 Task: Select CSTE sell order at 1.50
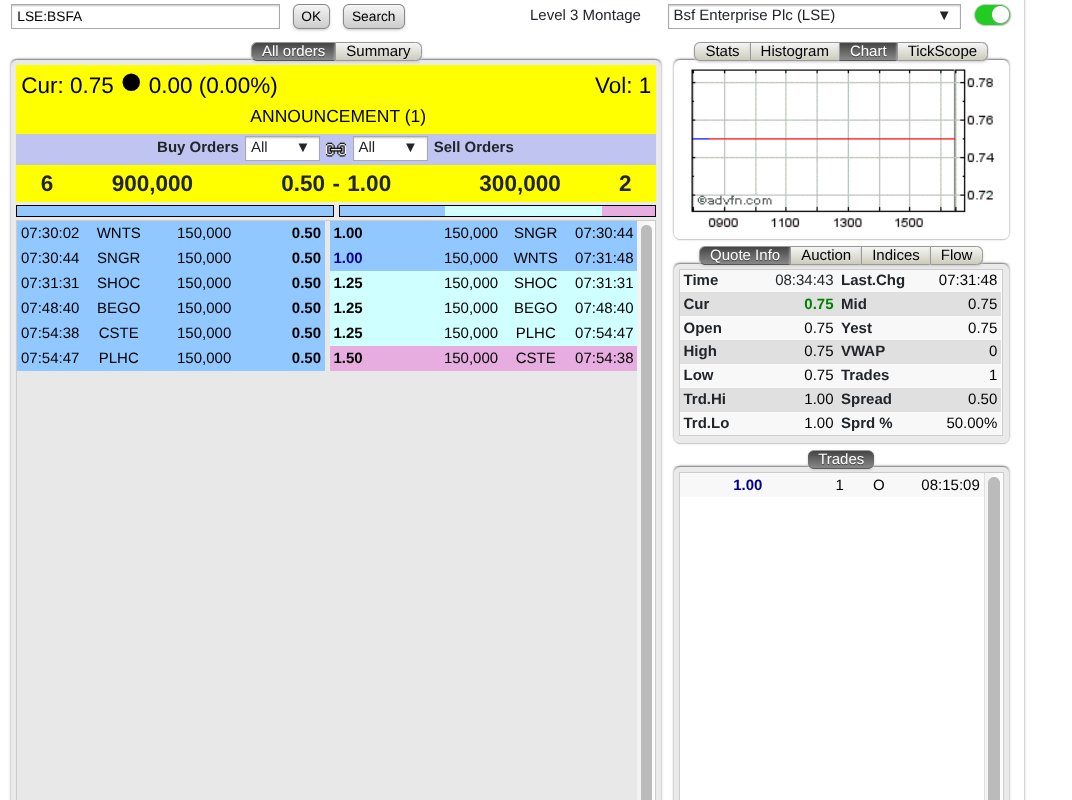click(x=483, y=358)
